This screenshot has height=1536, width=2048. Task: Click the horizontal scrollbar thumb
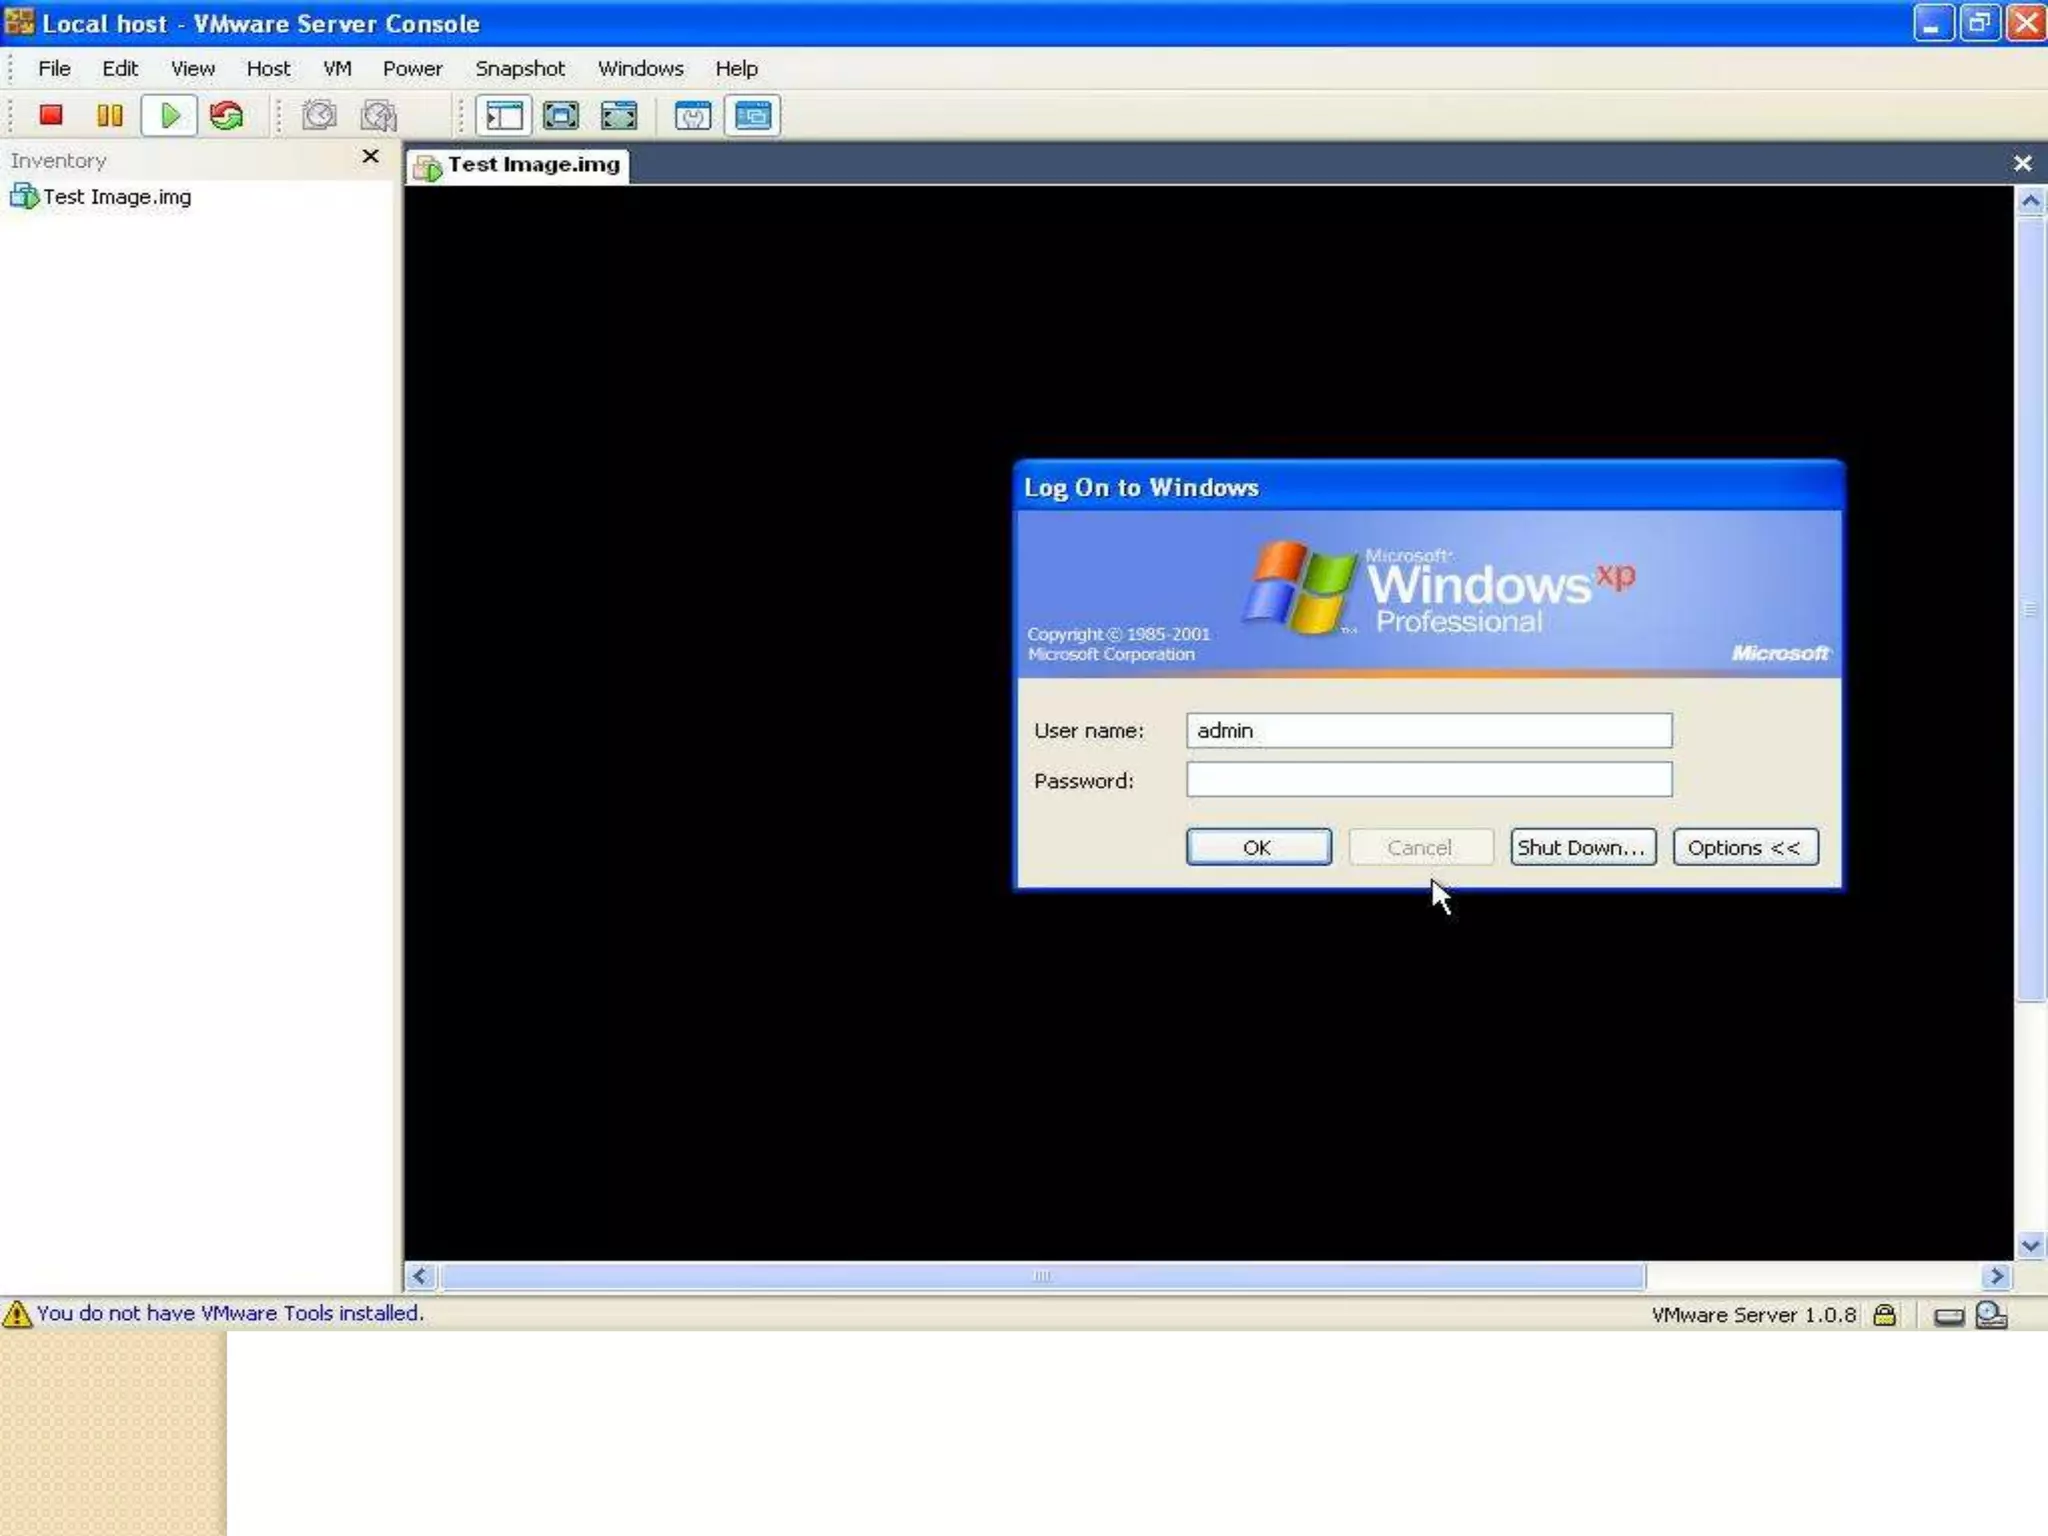coord(1042,1276)
